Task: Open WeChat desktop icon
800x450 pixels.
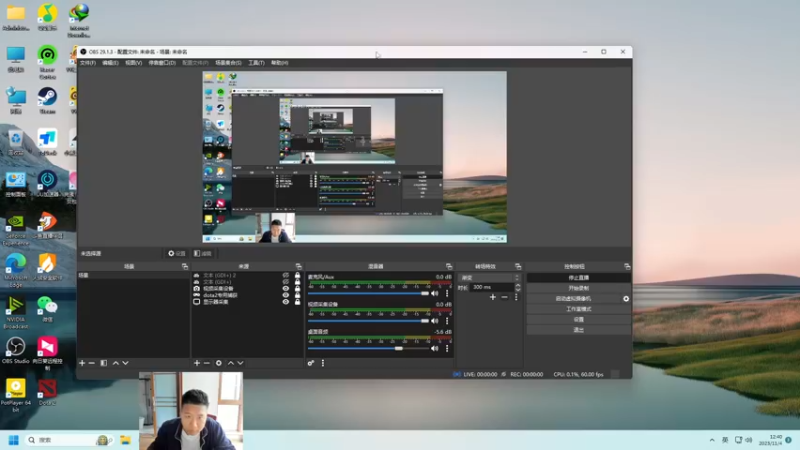Action: point(47,309)
